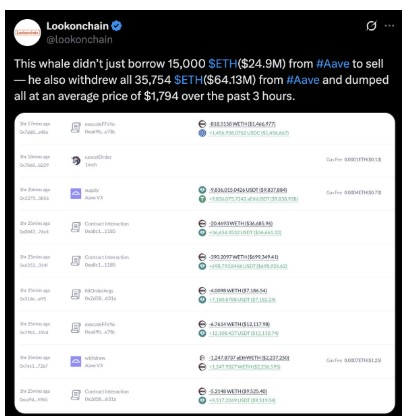
Task: Click the first #Aave hashtag
Action: (x=333, y=63)
